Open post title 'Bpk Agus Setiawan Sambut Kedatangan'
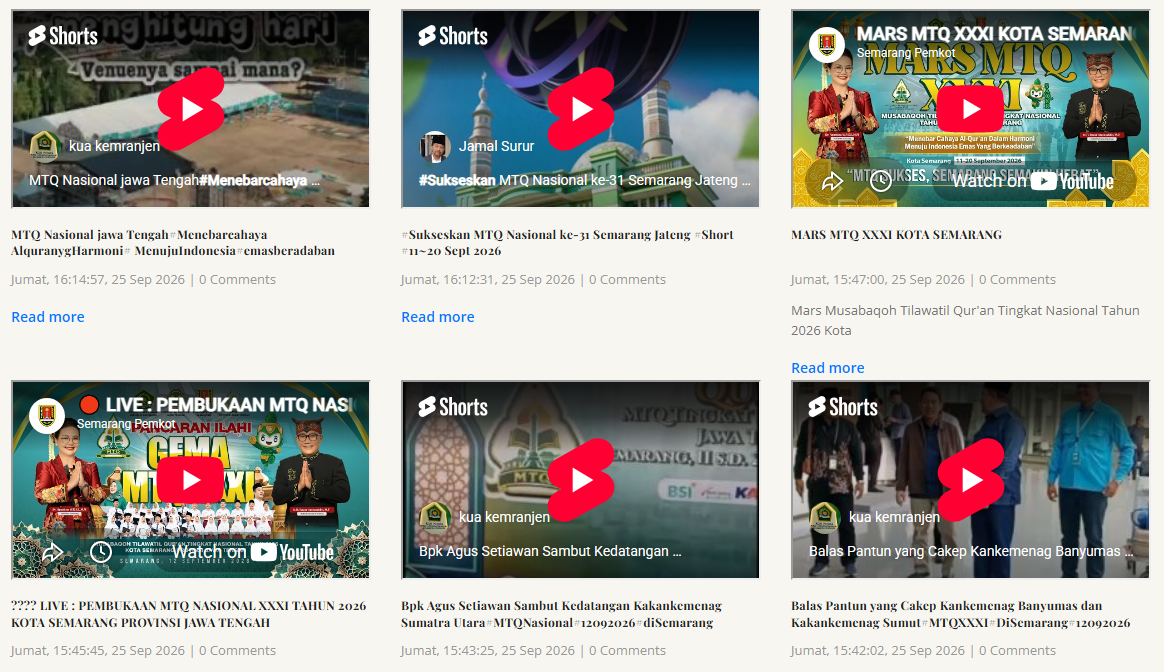 [x=561, y=614]
